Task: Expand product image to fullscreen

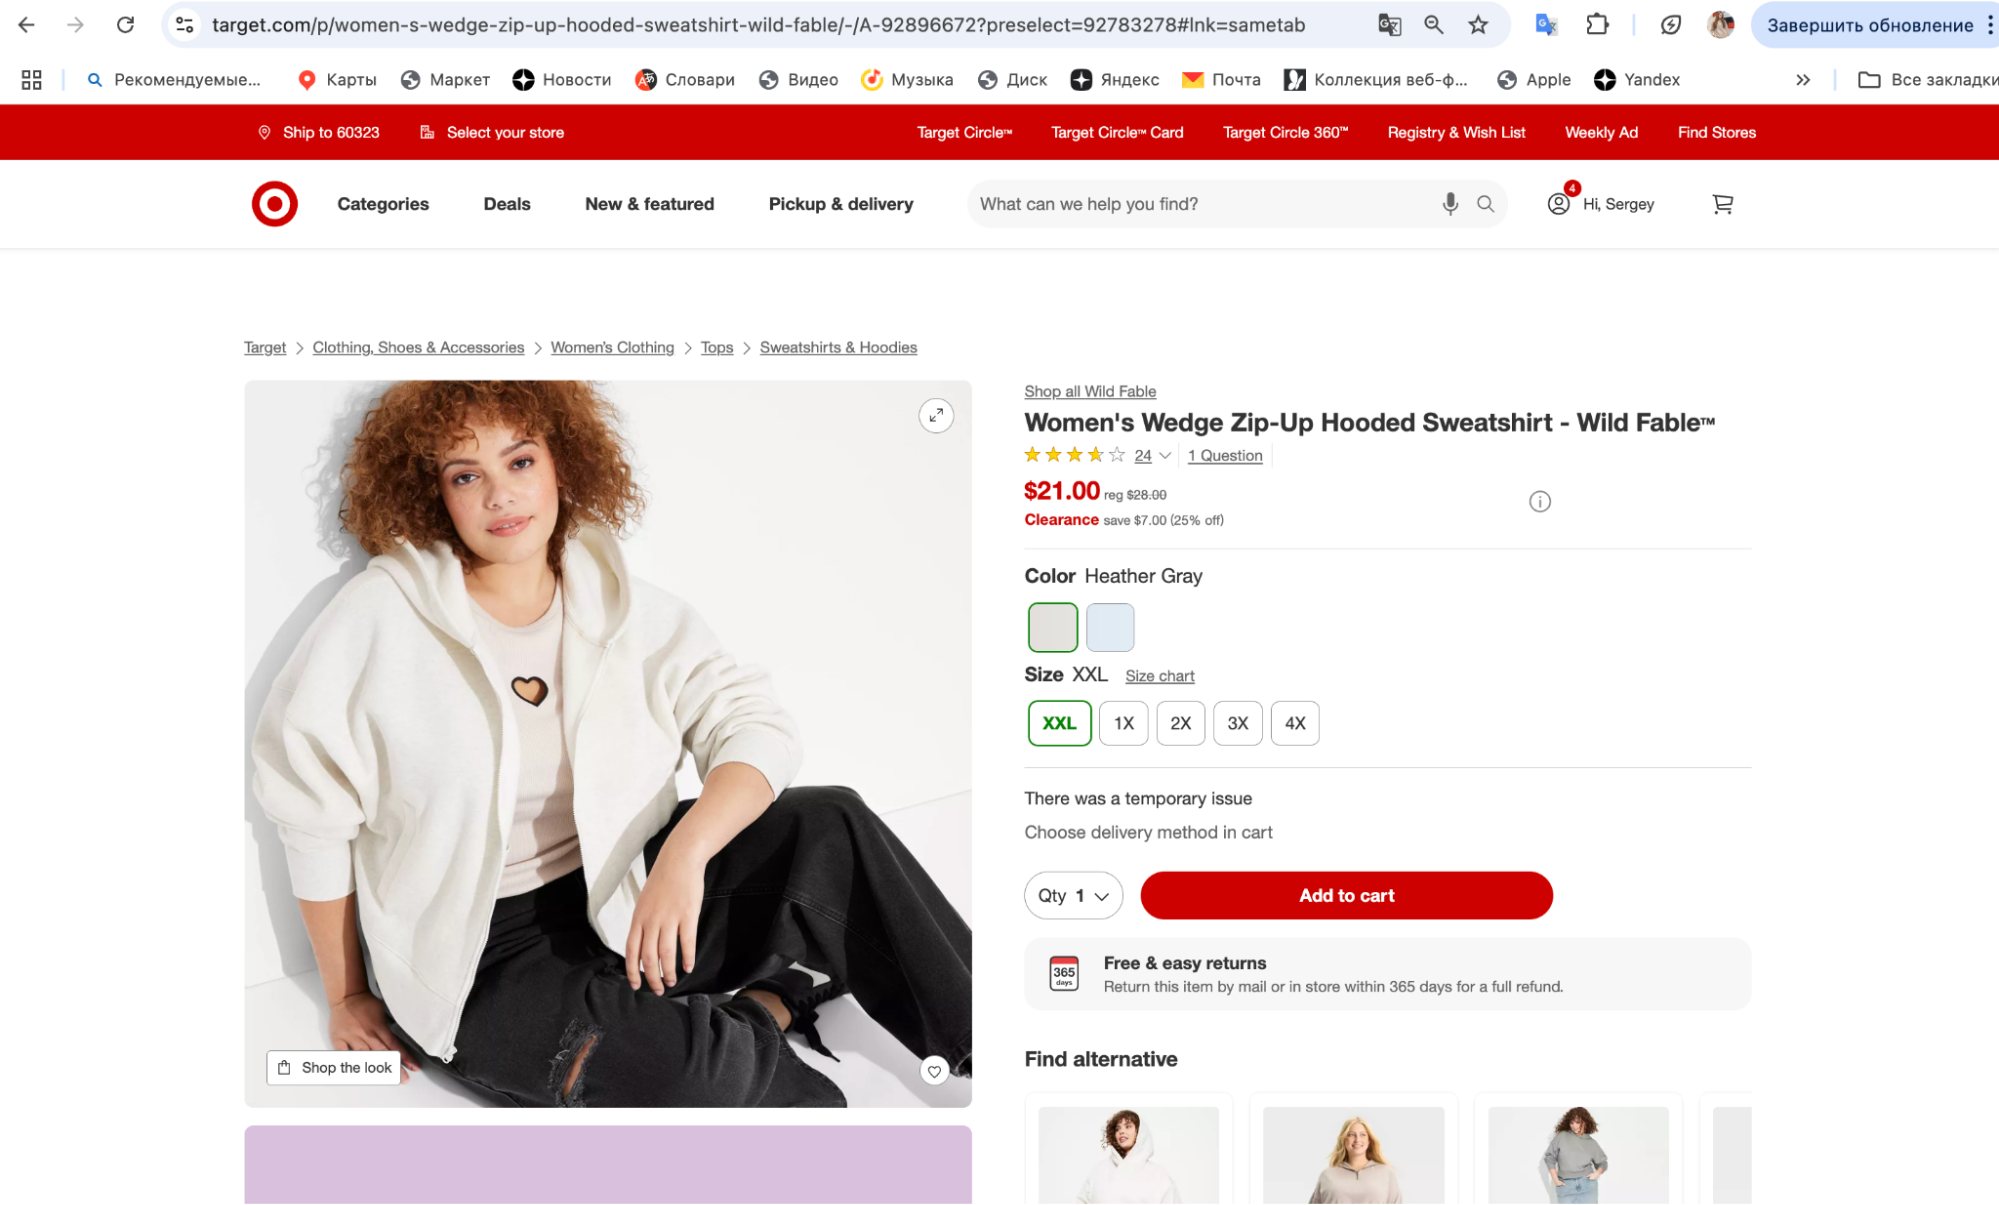Action: pyautogui.click(x=935, y=416)
